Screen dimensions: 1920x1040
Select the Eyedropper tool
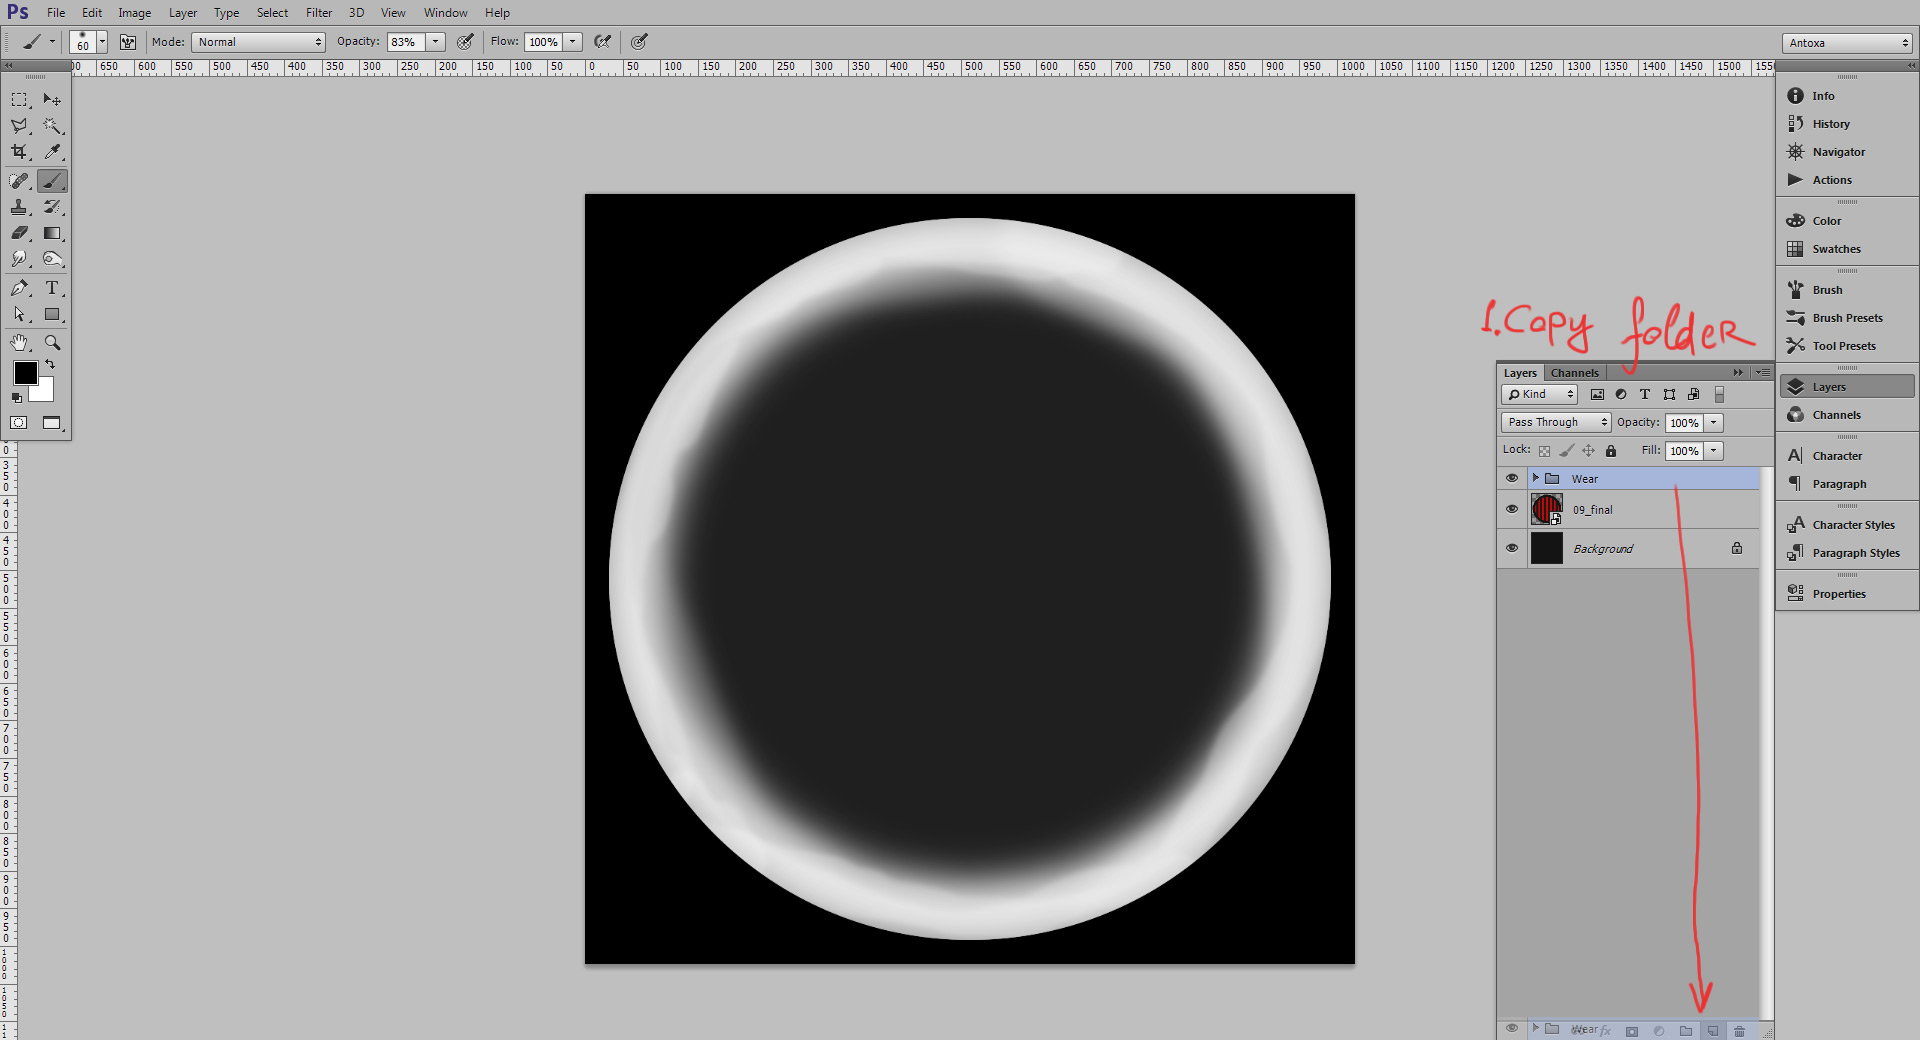52,152
